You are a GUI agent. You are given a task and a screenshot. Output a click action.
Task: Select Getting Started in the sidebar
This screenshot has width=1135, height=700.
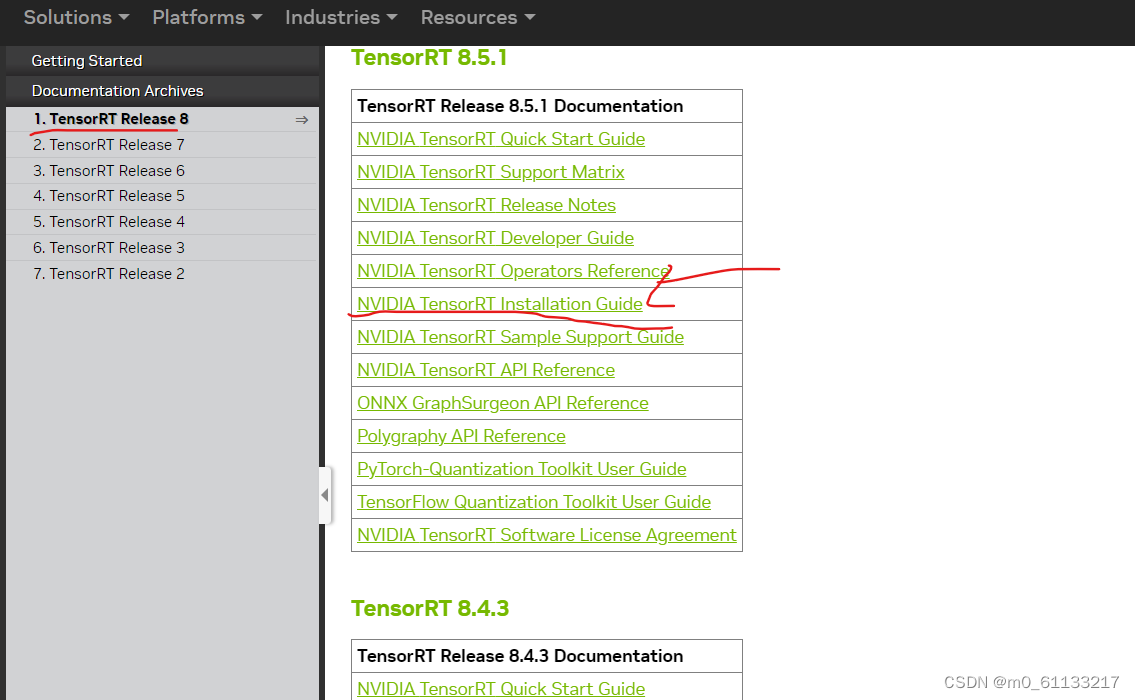(x=162, y=61)
